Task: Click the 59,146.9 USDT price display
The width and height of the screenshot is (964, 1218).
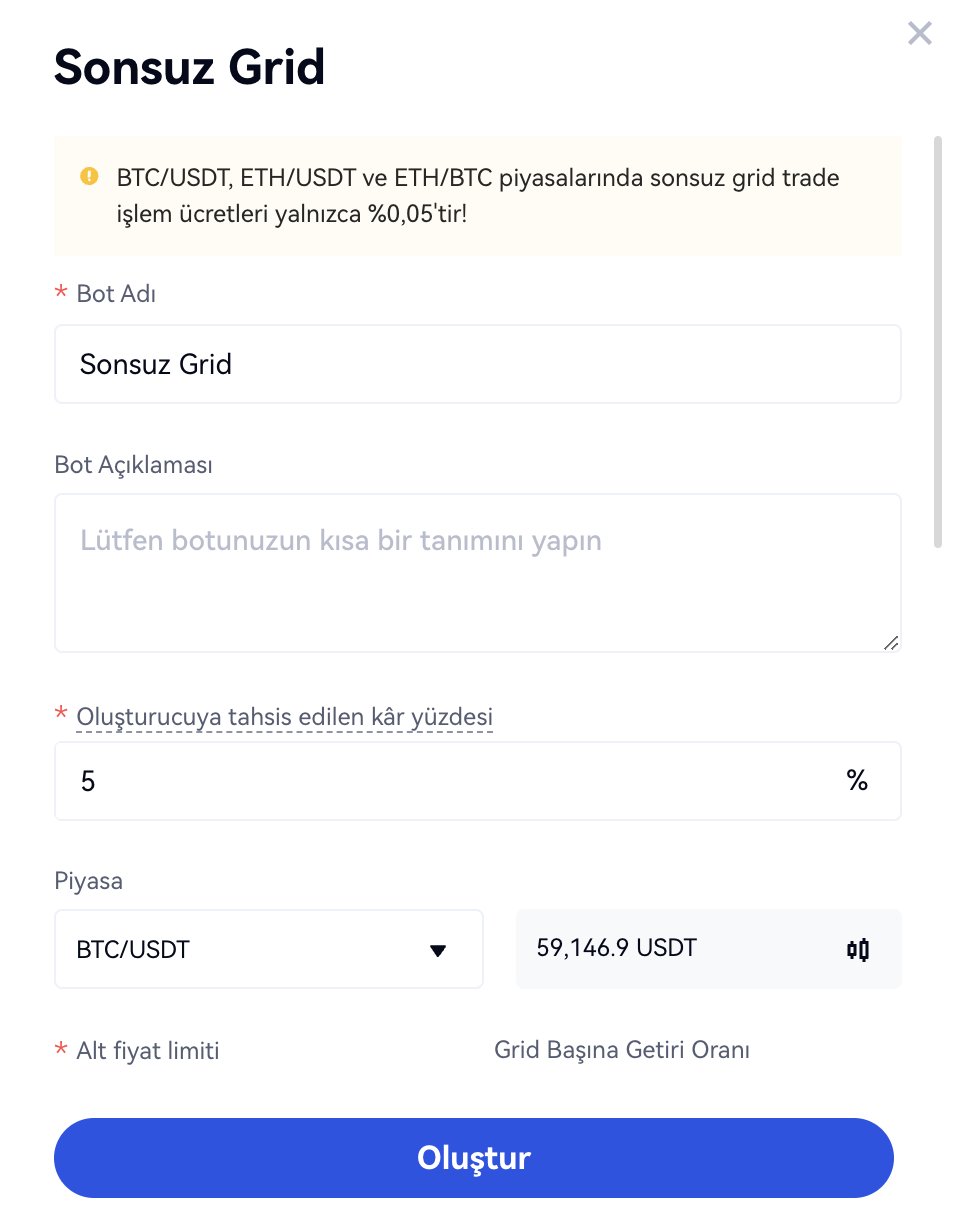Action: (616, 948)
